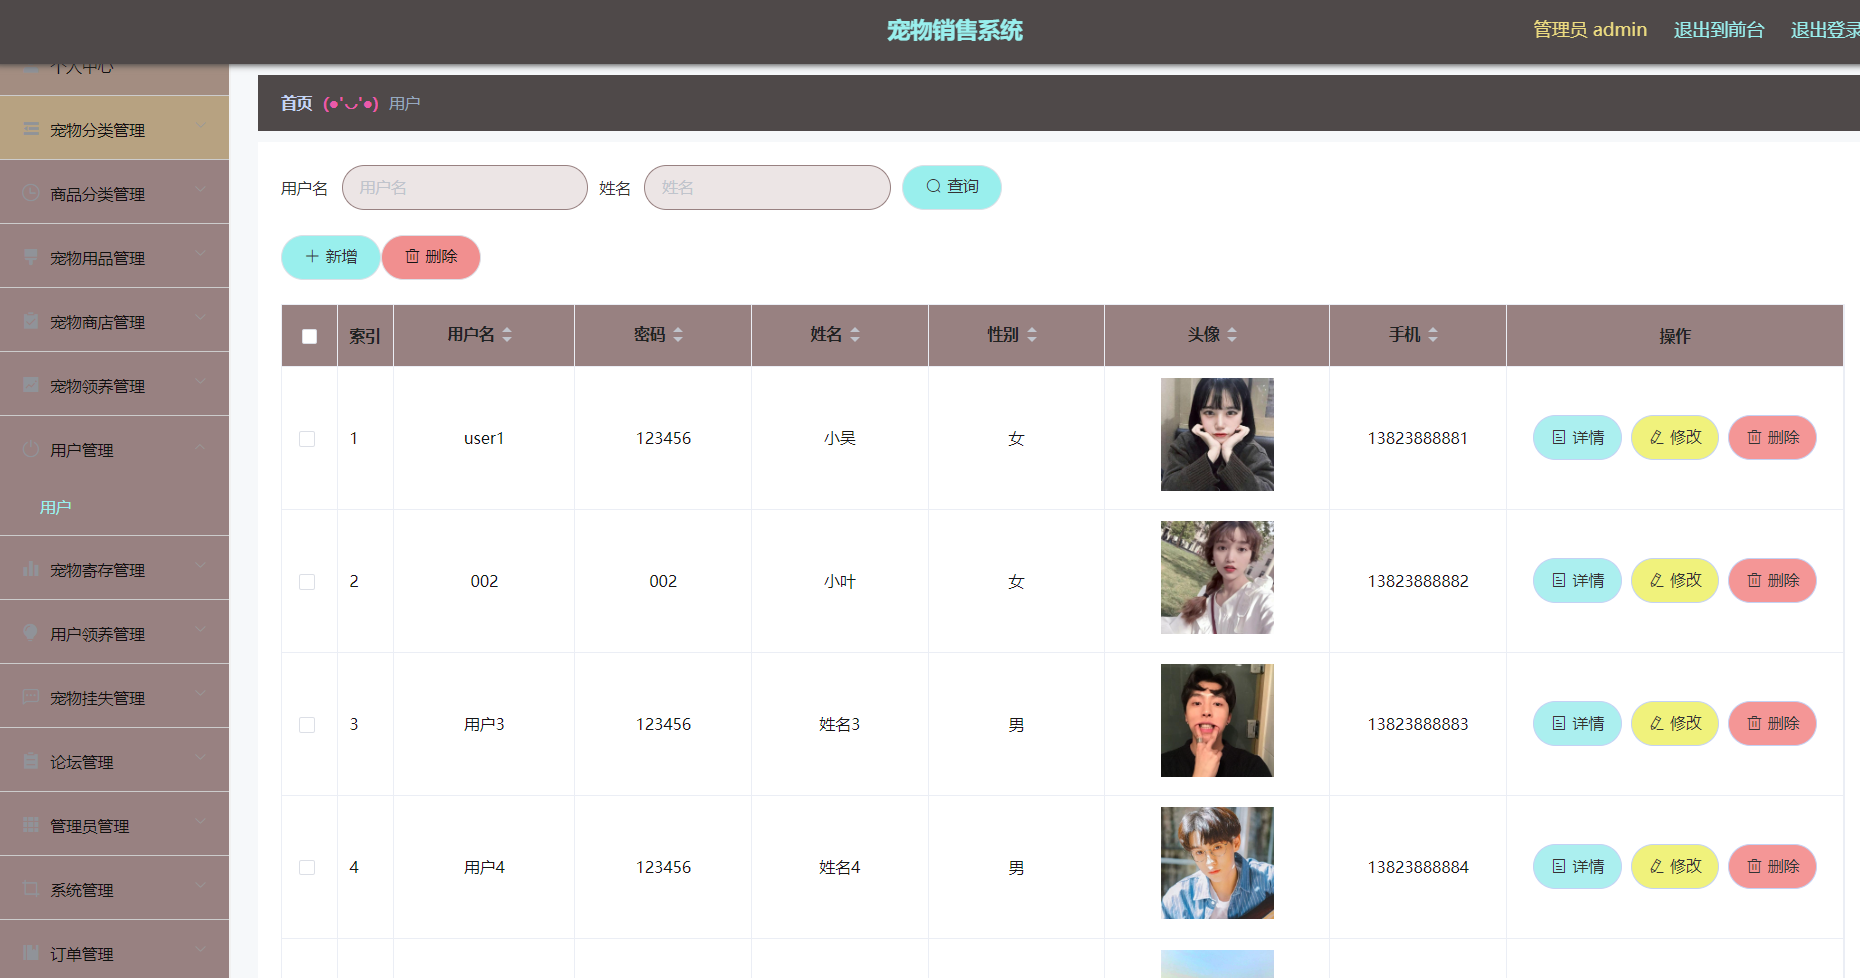Viewport: 1860px width, 978px height.
Task: Click 修改 for user1
Action: pos(1675,438)
